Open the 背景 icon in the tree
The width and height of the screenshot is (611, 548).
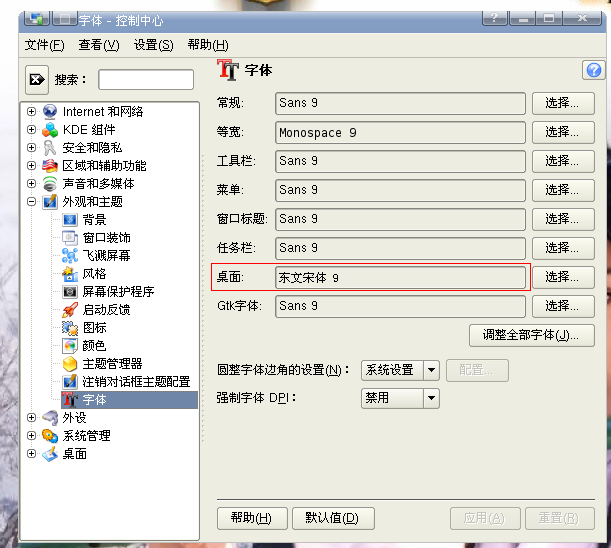coord(70,220)
